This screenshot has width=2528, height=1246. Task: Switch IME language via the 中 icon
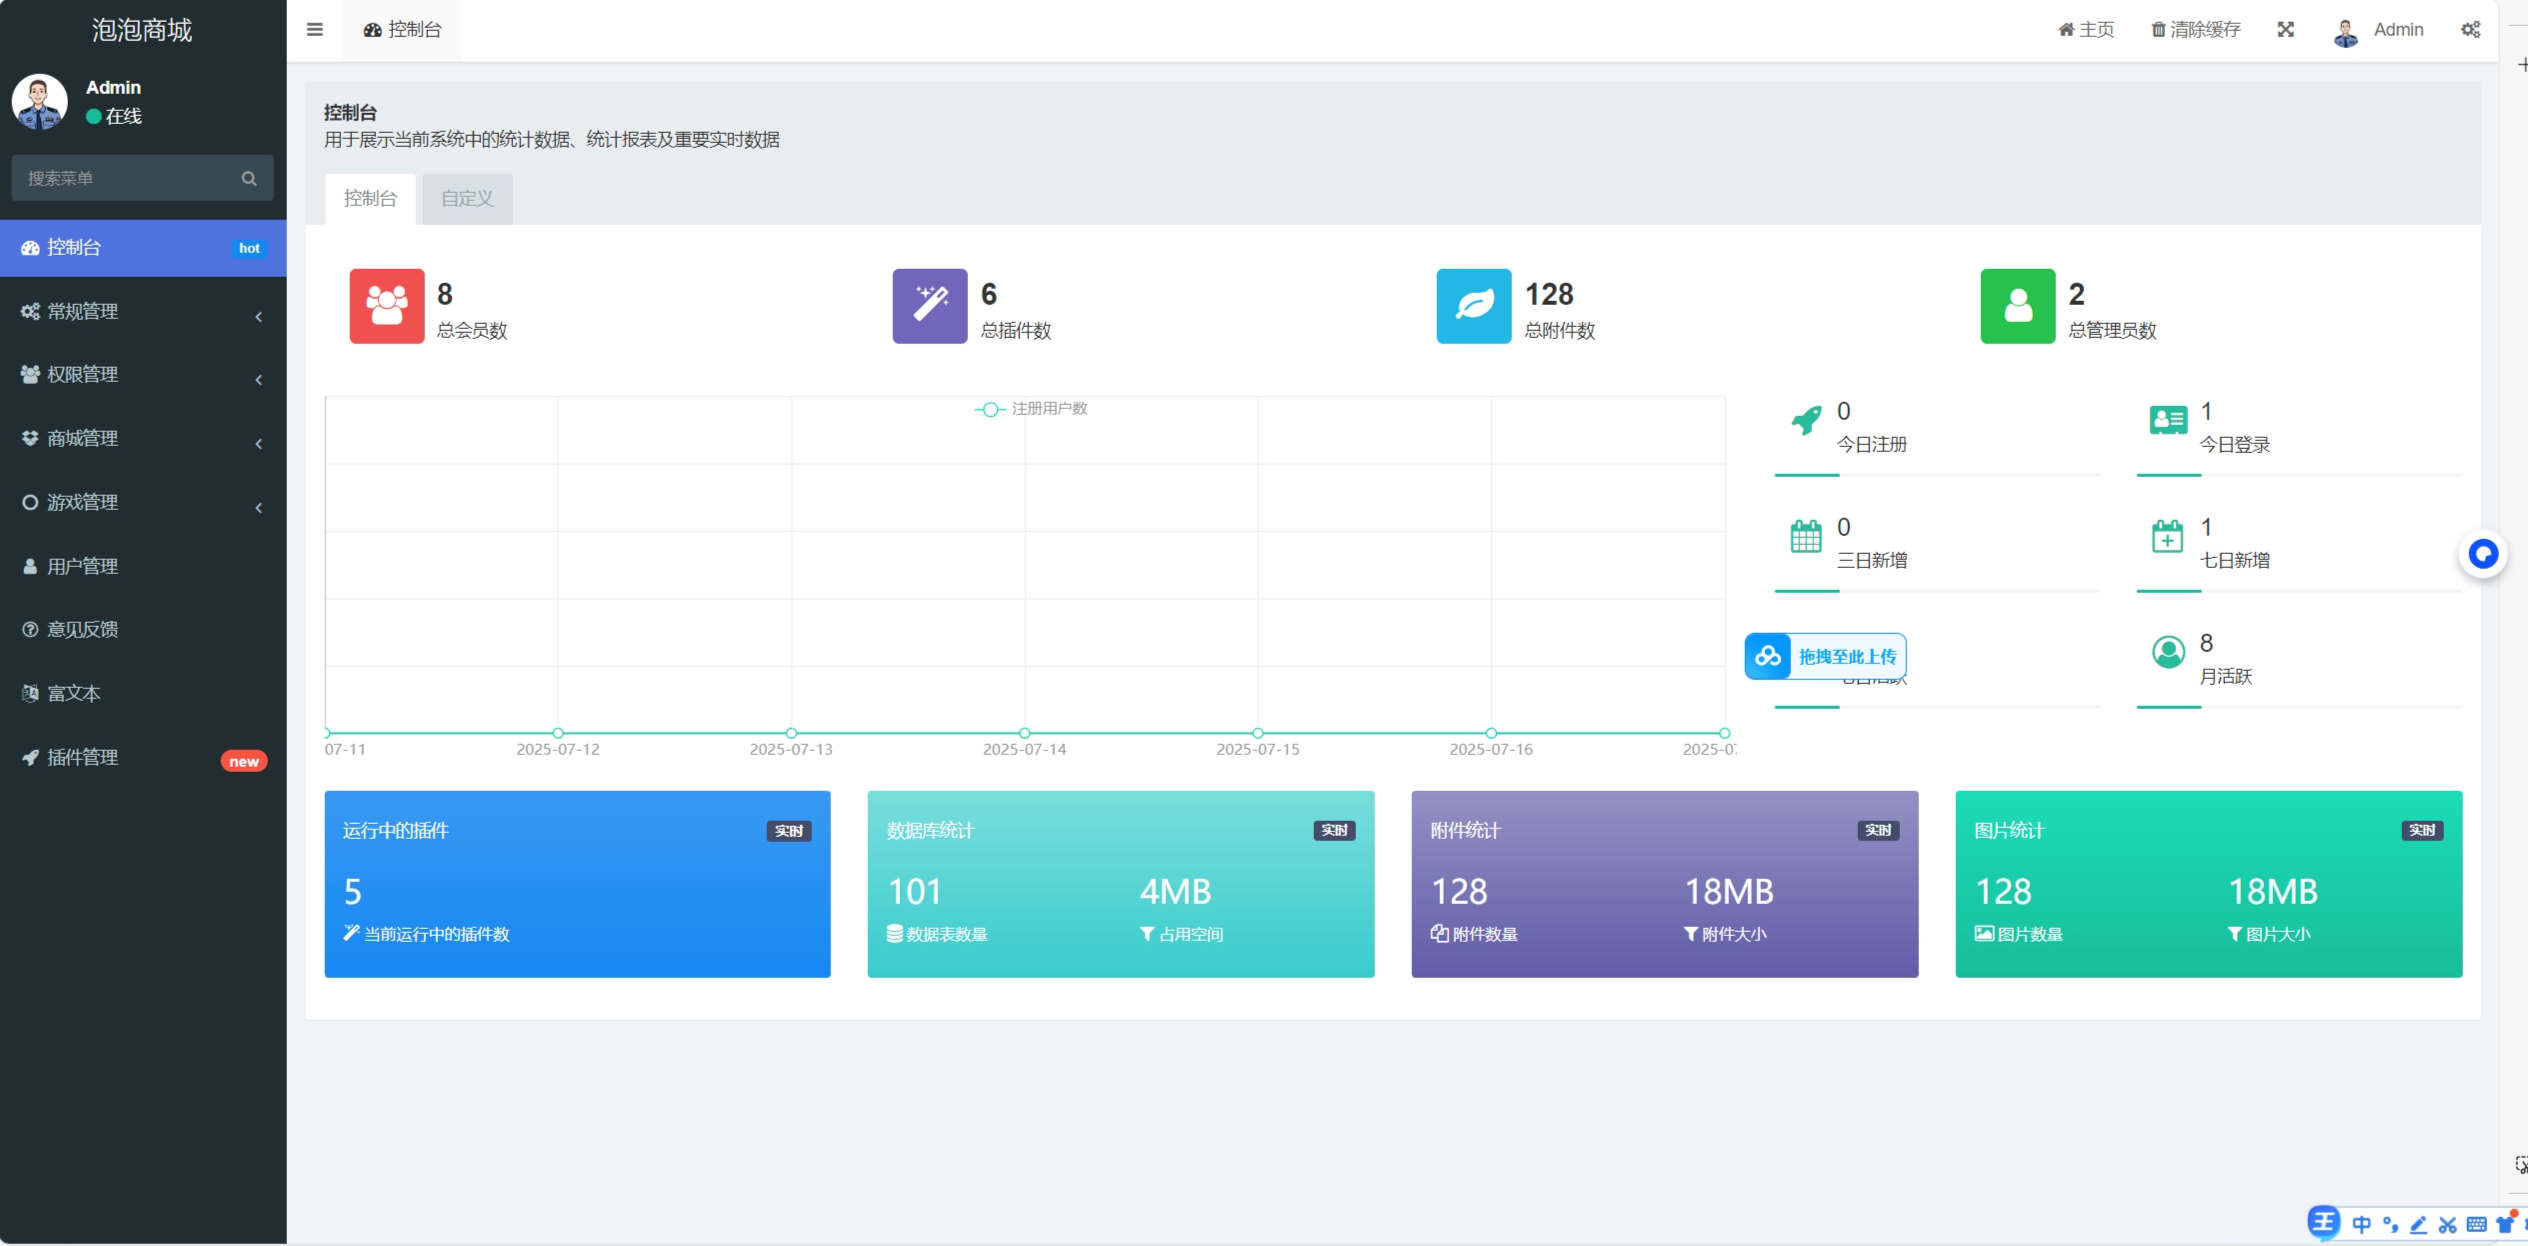[x=2361, y=1224]
